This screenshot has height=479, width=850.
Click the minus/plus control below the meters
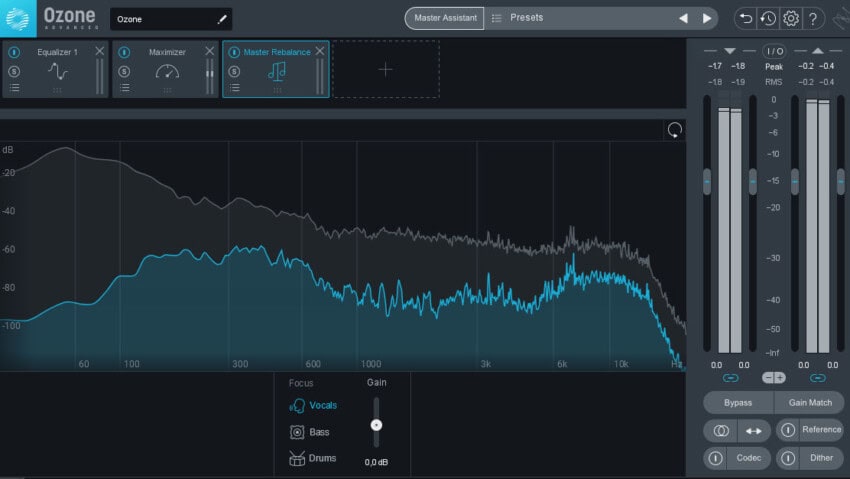[x=774, y=378]
